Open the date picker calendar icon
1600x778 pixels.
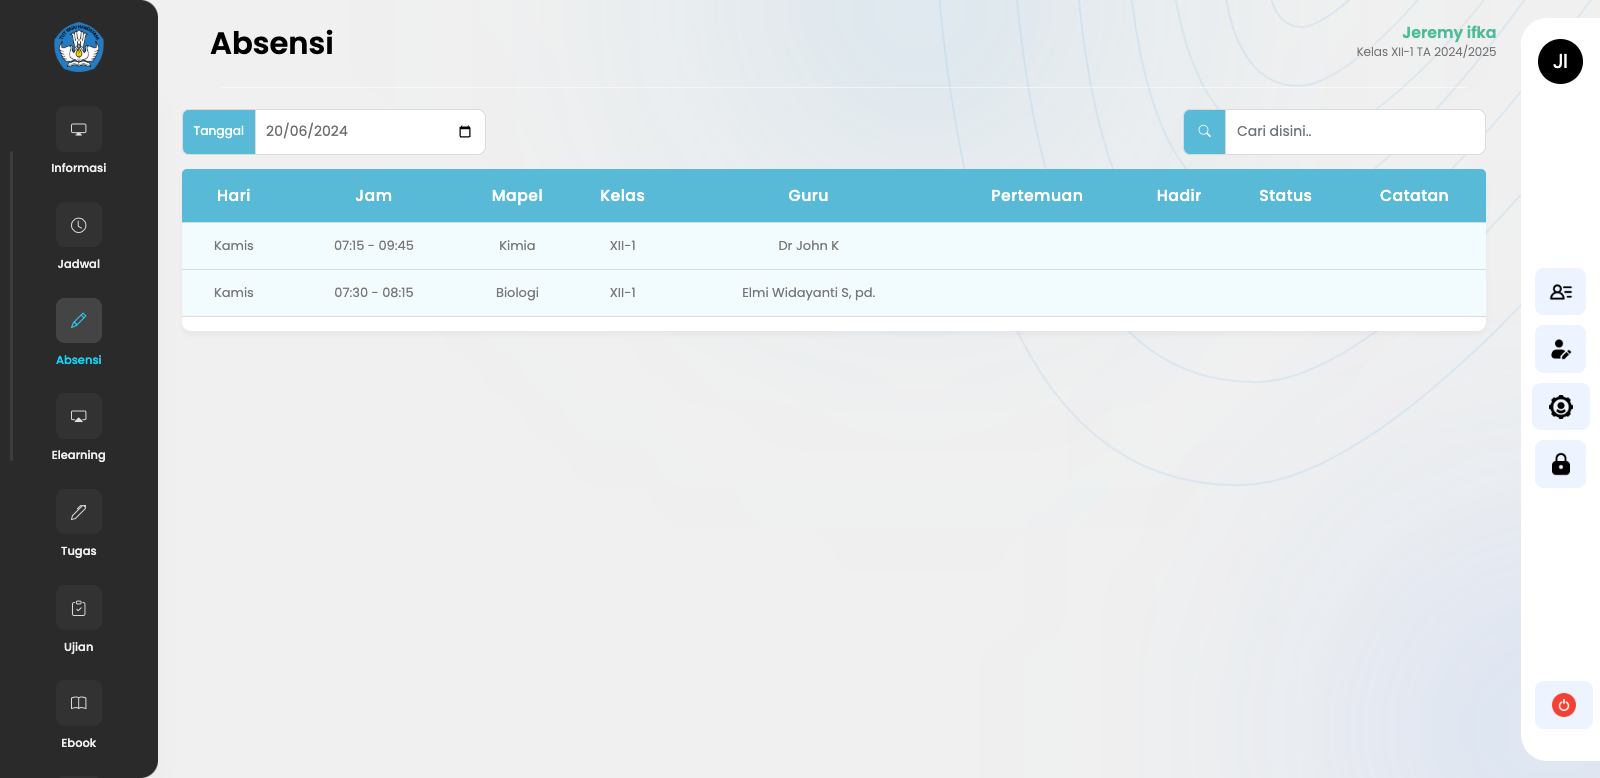coord(465,132)
